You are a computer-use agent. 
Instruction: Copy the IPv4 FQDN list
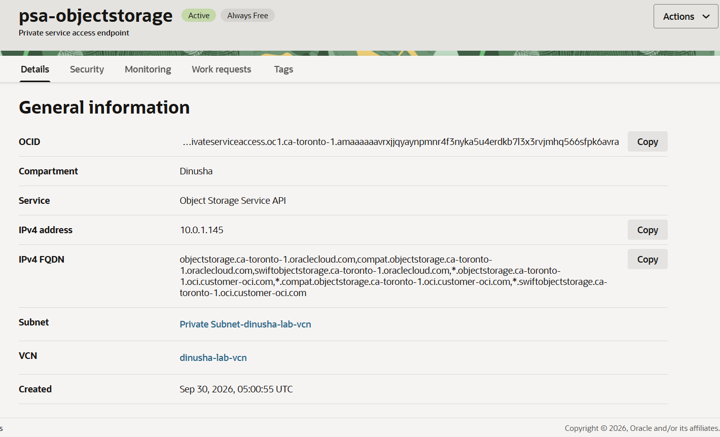click(647, 259)
